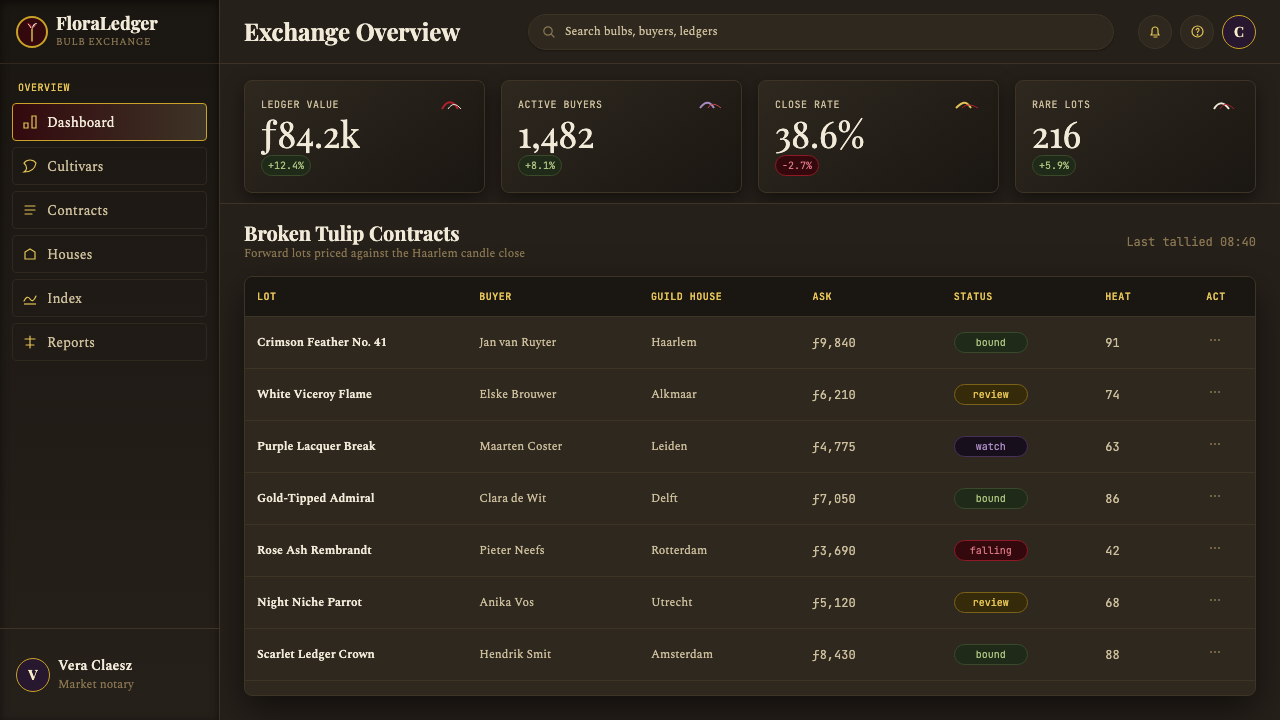Click the Cultivars sidebar icon
Screen dimensions: 1280x720
[x=30, y=166]
